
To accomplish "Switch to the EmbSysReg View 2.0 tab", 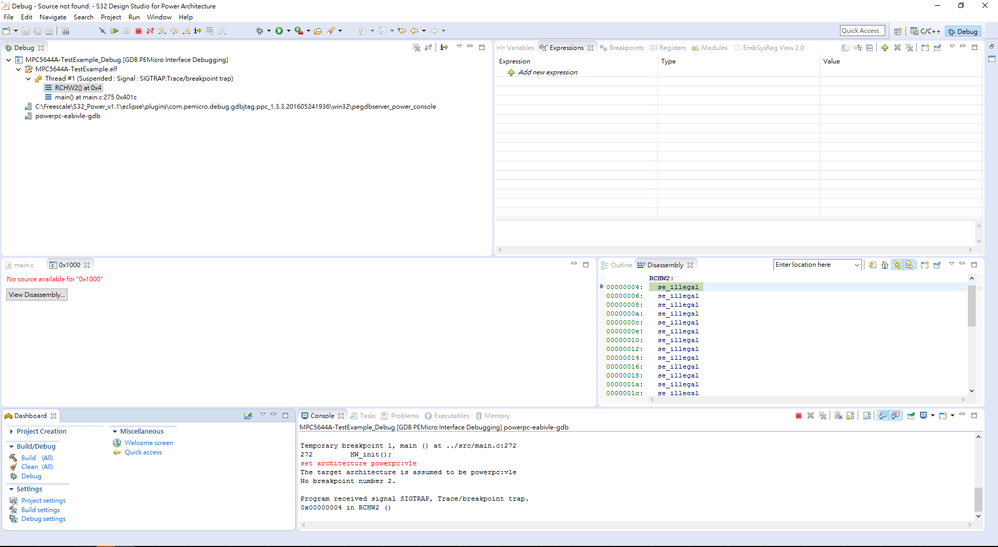I will [x=769, y=48].
